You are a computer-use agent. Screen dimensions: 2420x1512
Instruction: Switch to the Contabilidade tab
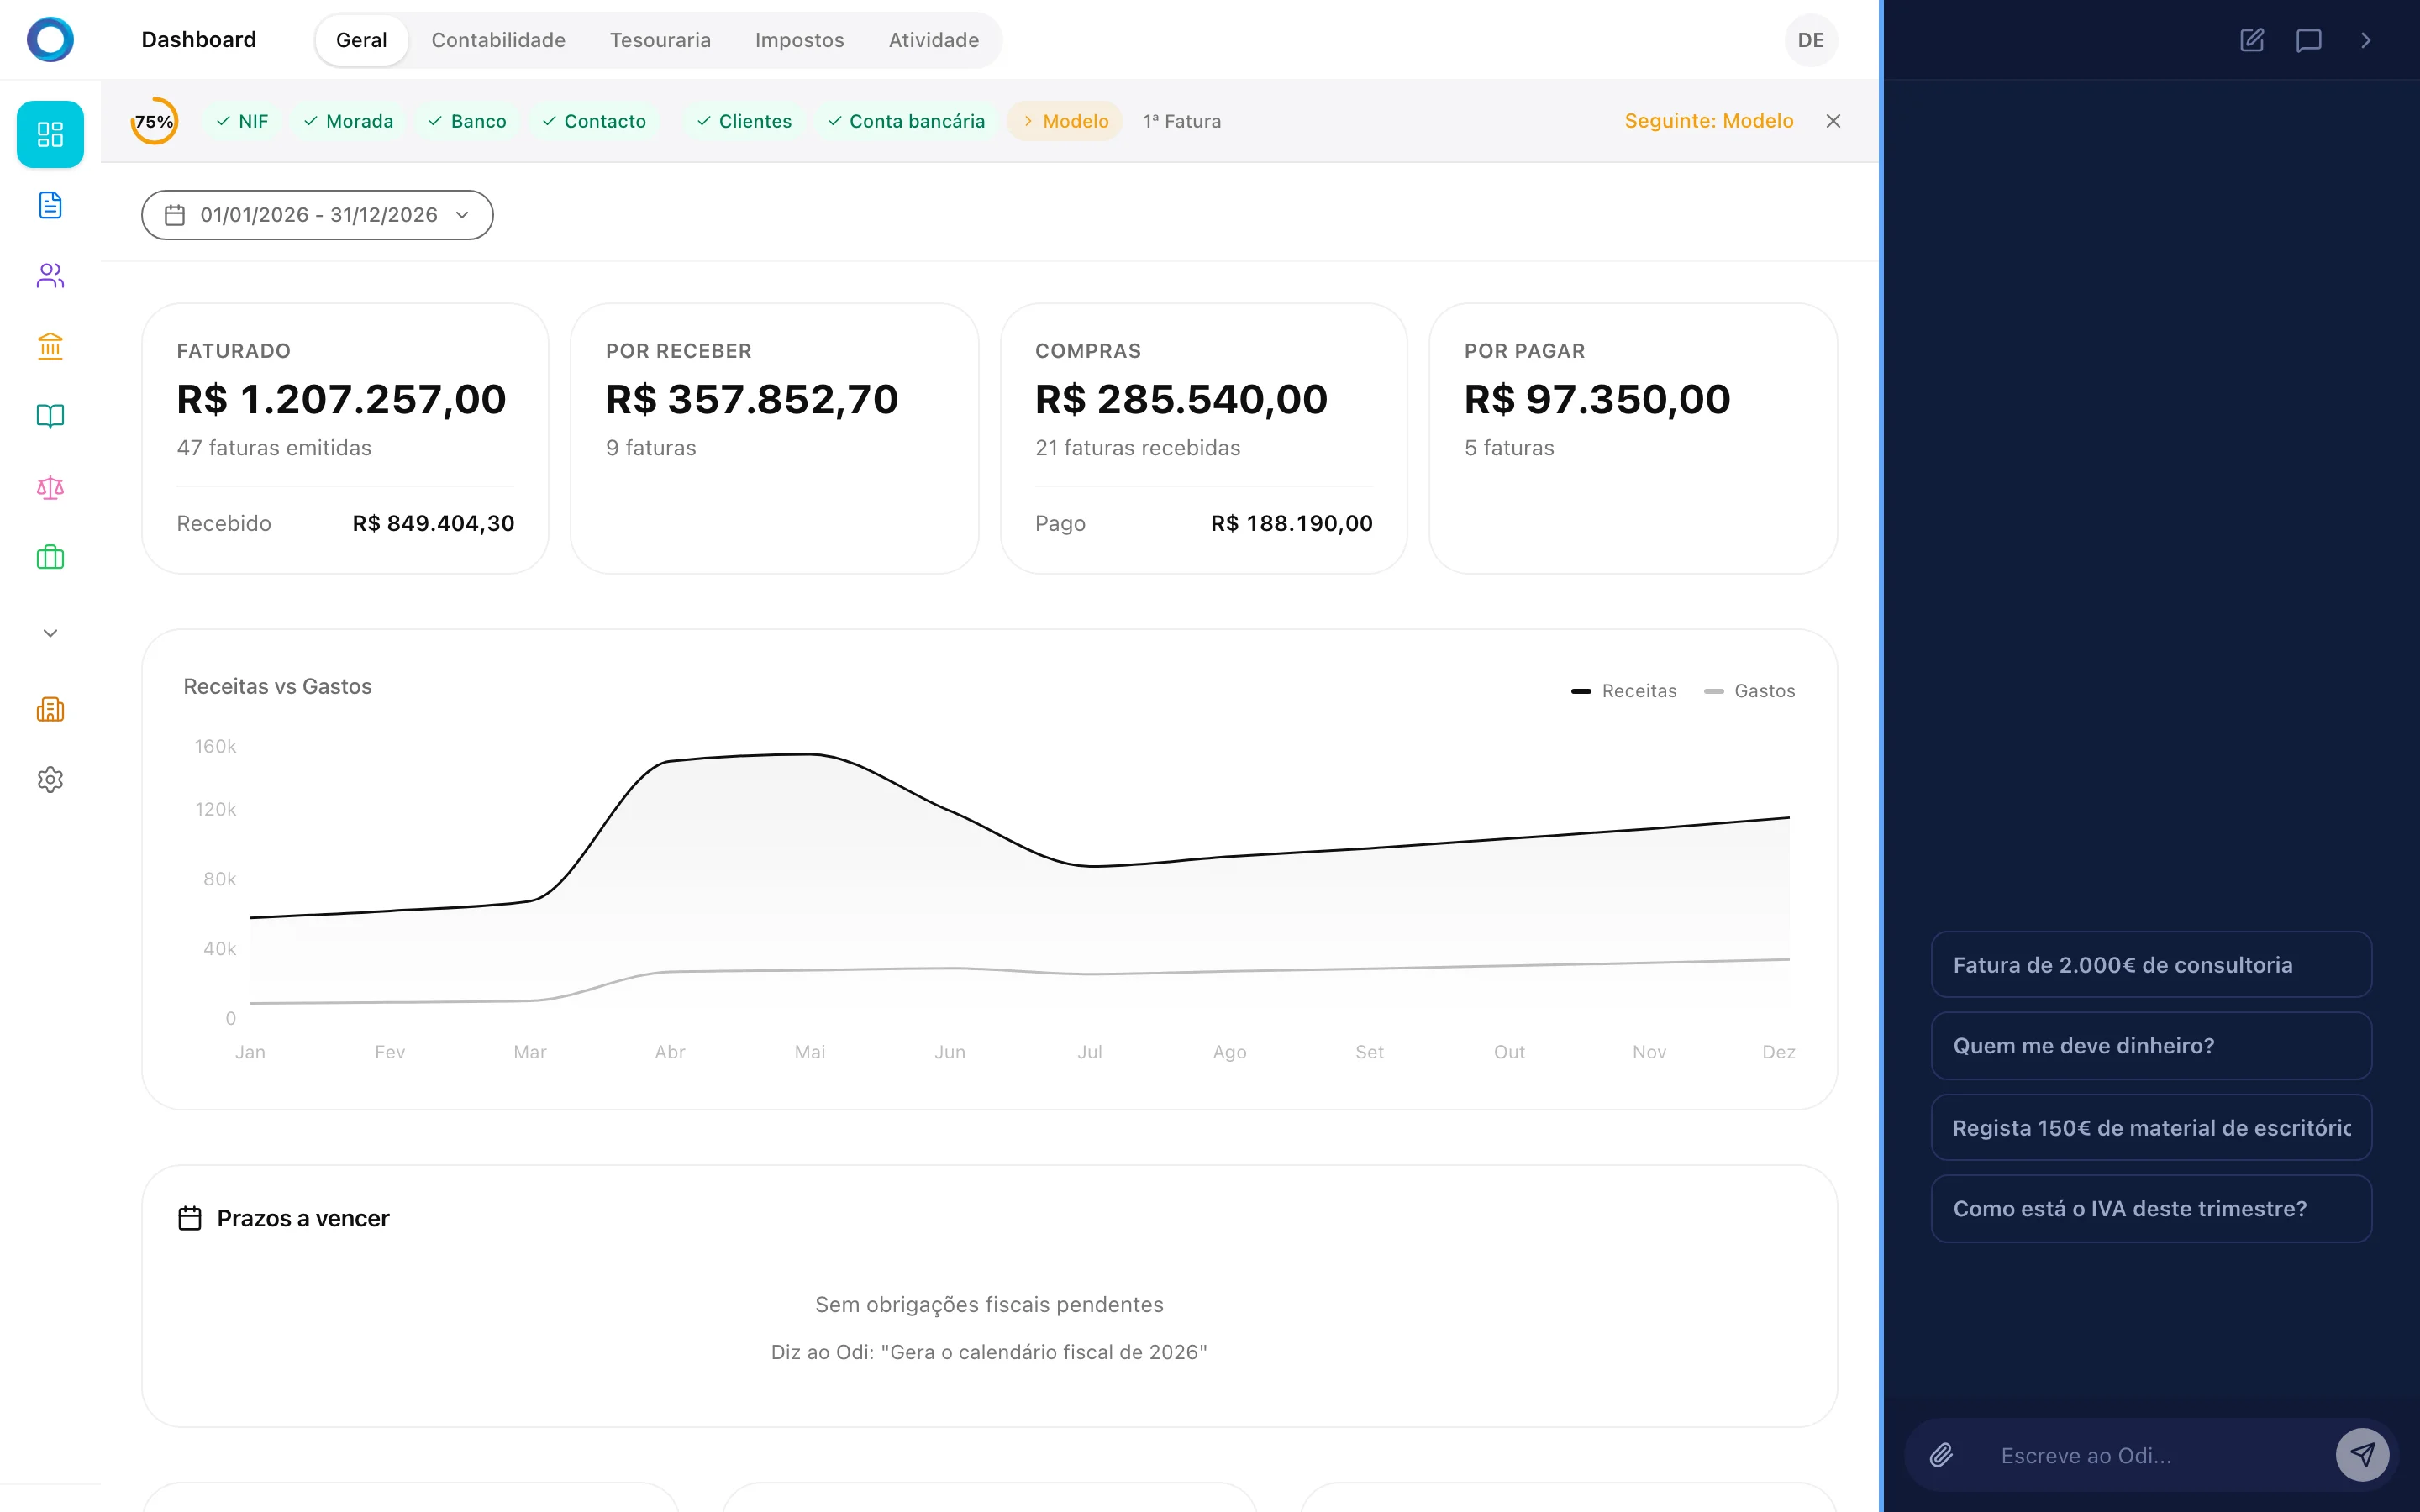click(x=498, y=40)
